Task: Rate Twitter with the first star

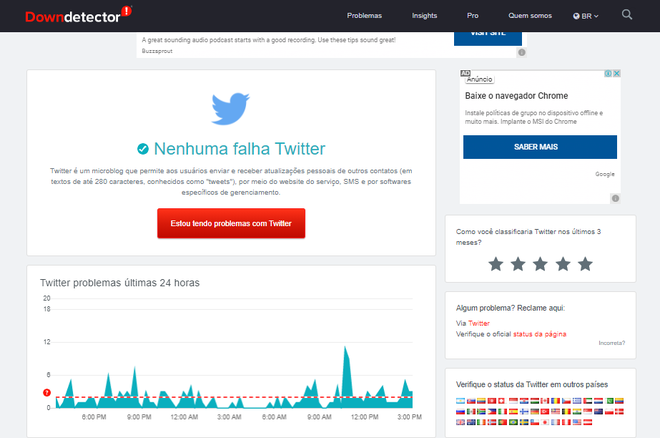Action: coord(496,264)
